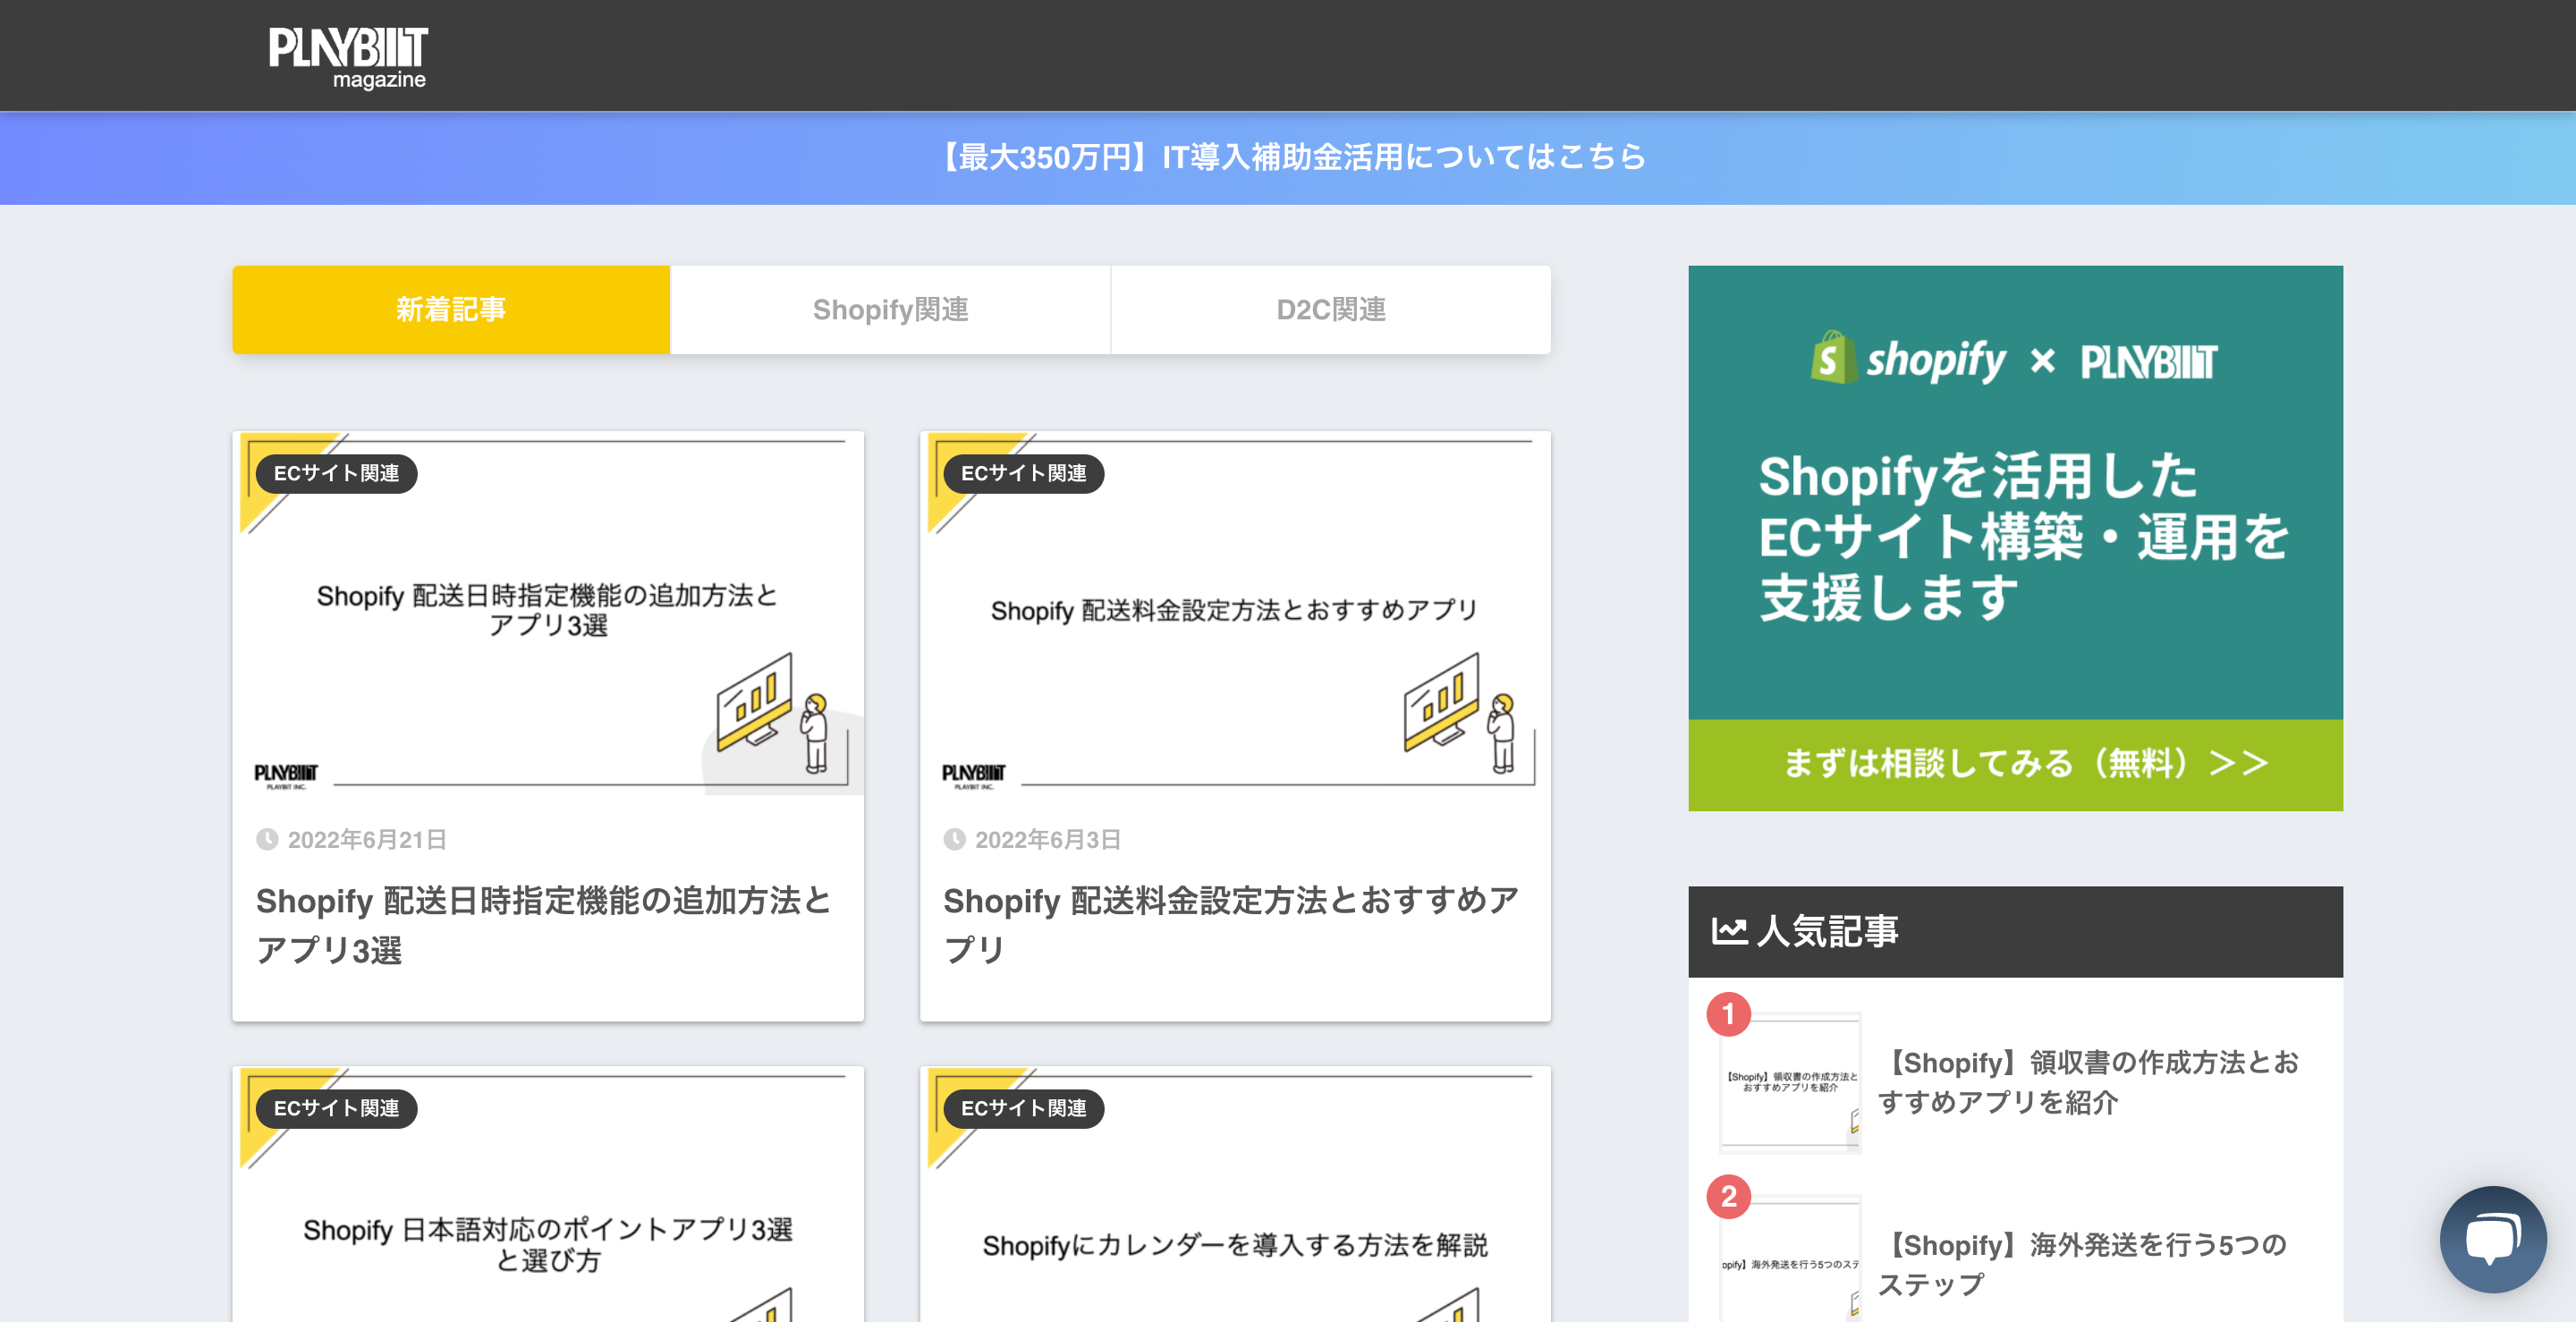This screenshot has height=1322, width=2576.
Task: Click the clock icon beside 2022年6月3日
Action: (x=954, y=839)
